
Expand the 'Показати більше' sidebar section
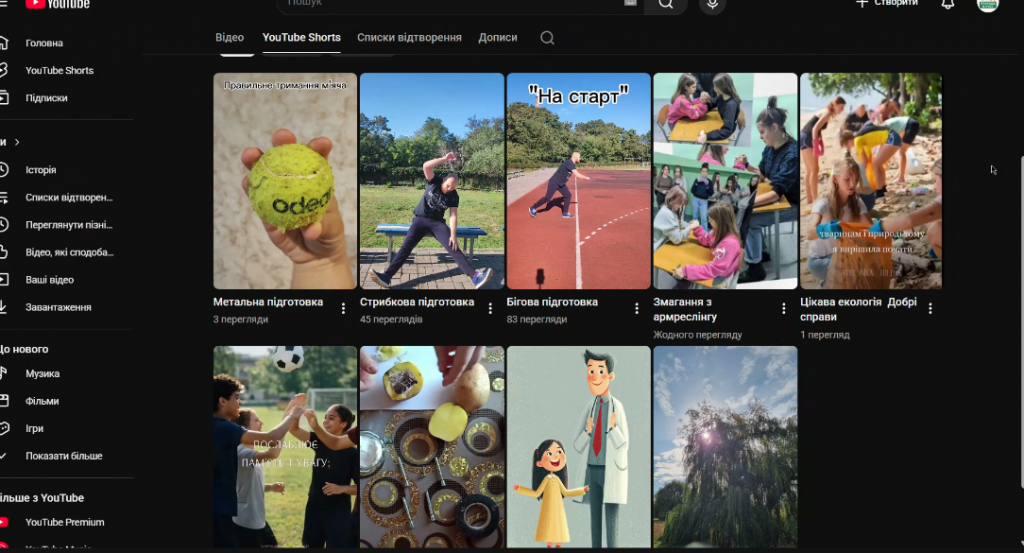coord(63,456)
